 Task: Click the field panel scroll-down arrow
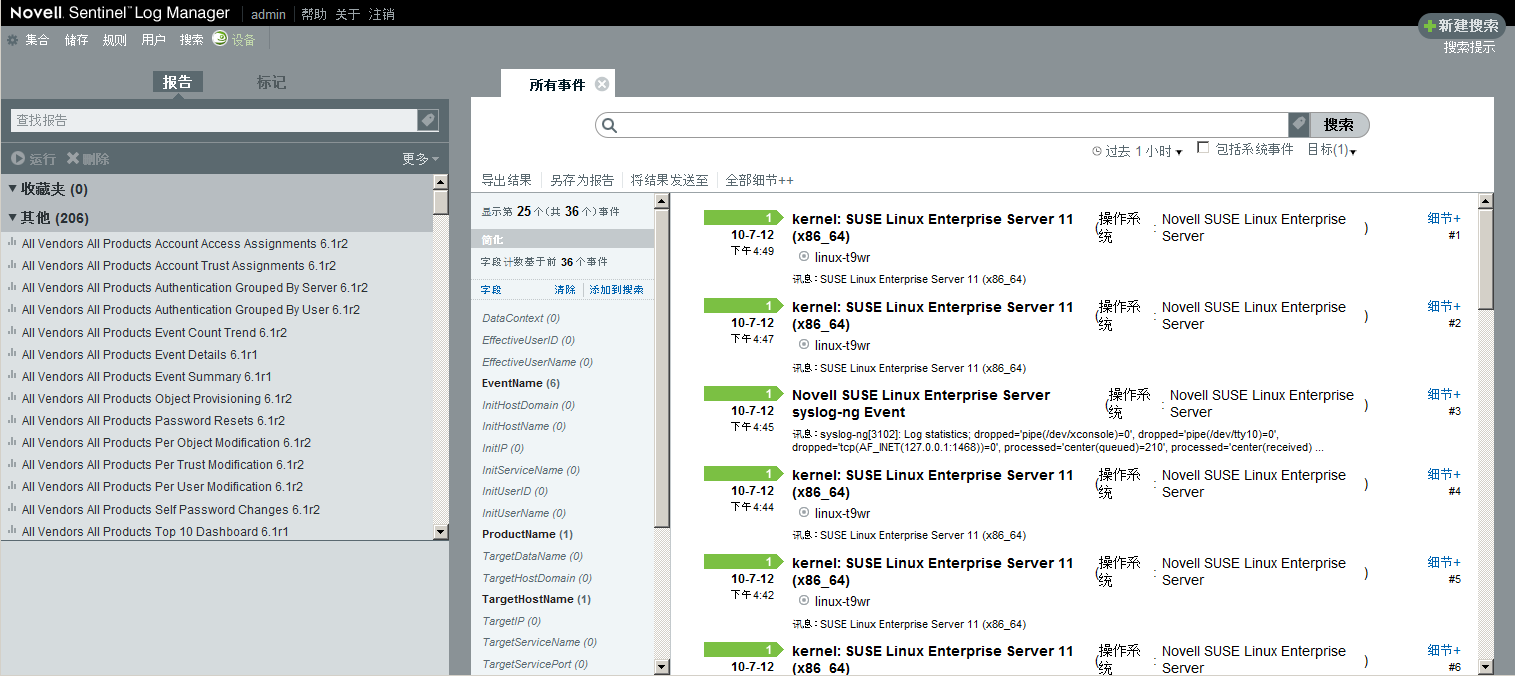tap(662, 666)
